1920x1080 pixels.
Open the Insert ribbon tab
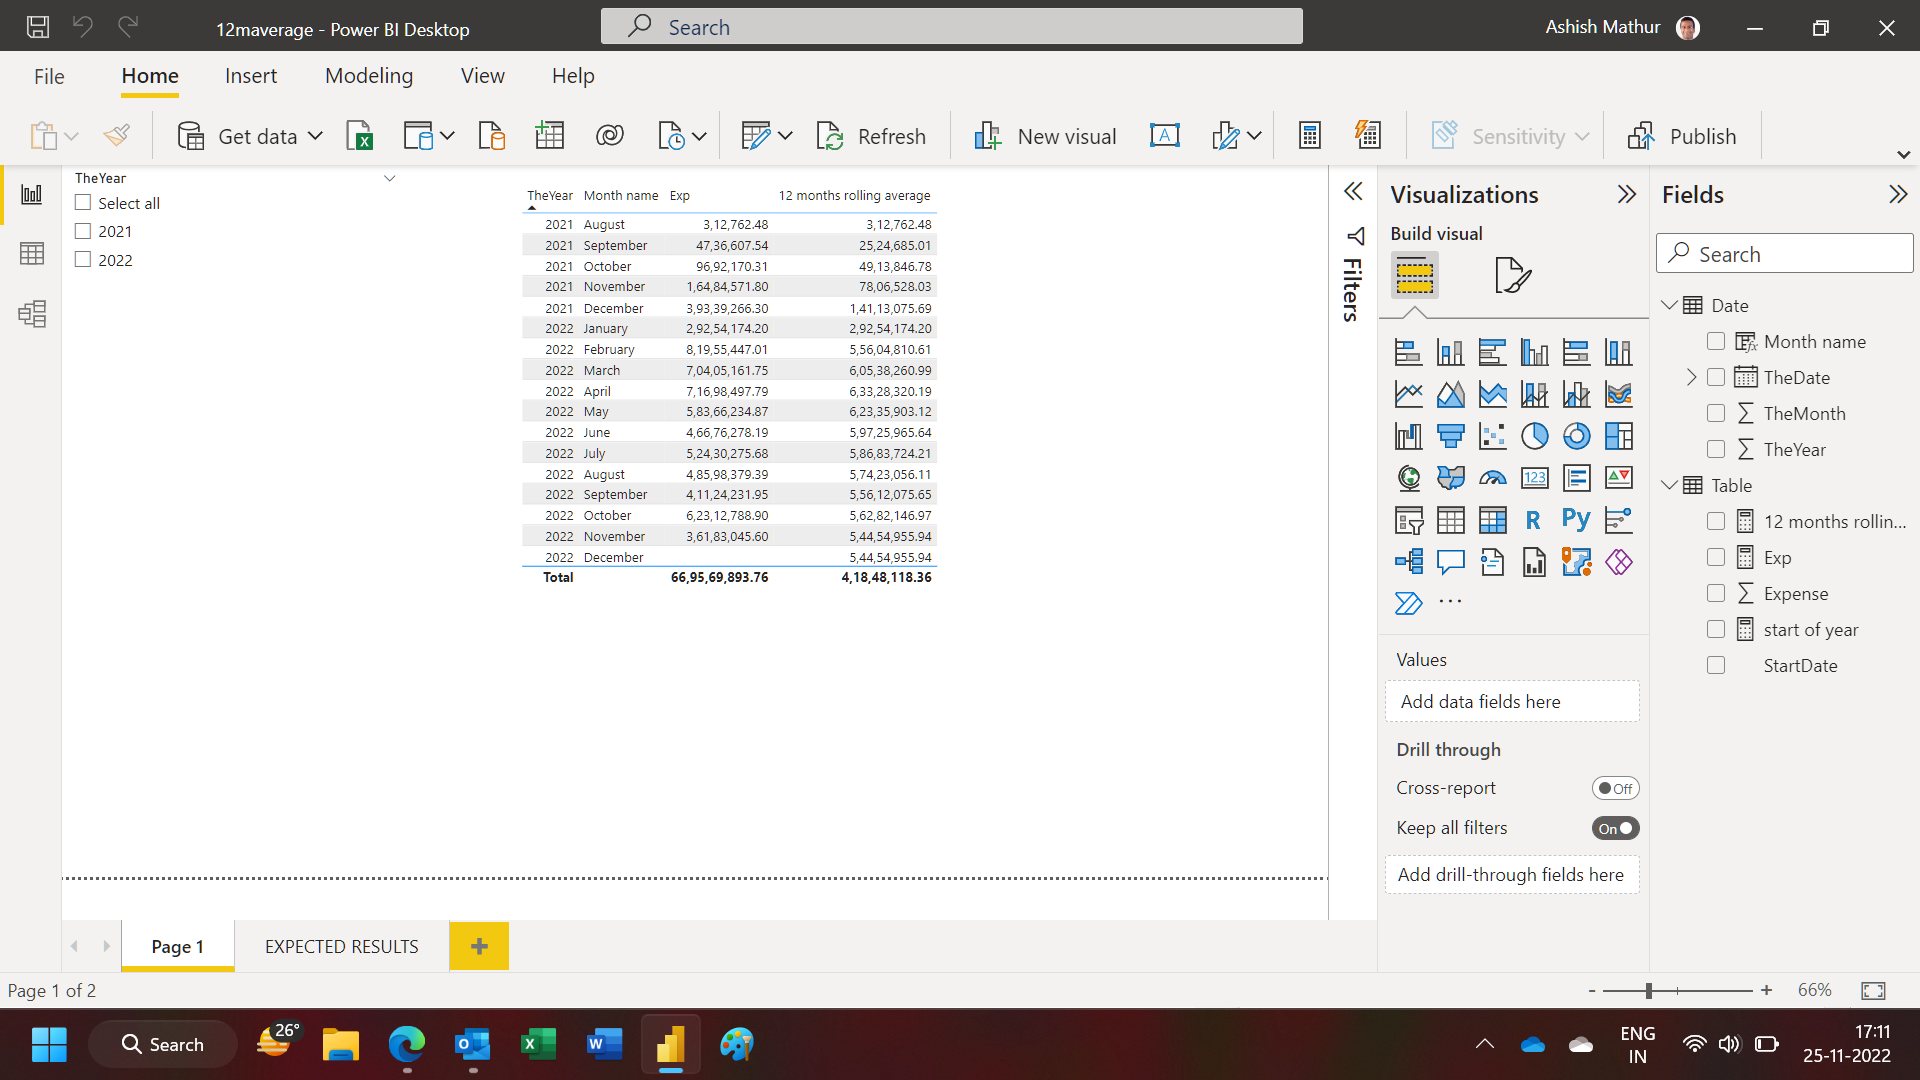point(251,76)
